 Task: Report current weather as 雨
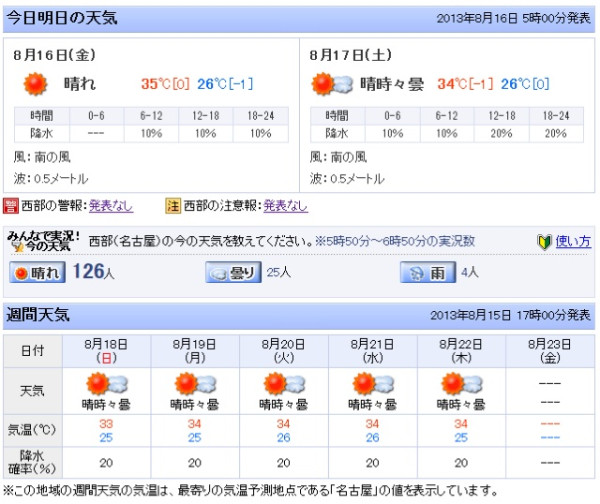coord(428,272)
